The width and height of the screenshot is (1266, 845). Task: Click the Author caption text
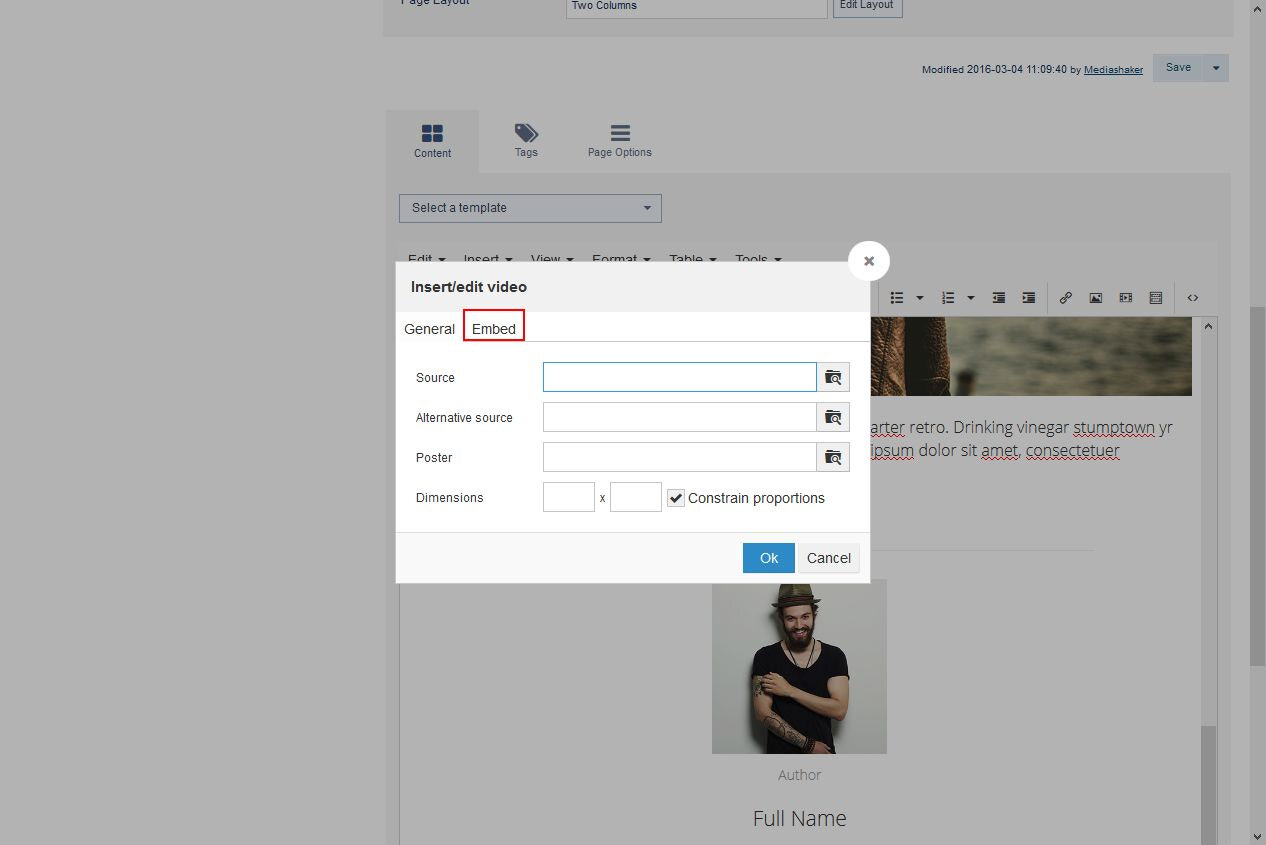pyautogui.click(x=799, y=775)
